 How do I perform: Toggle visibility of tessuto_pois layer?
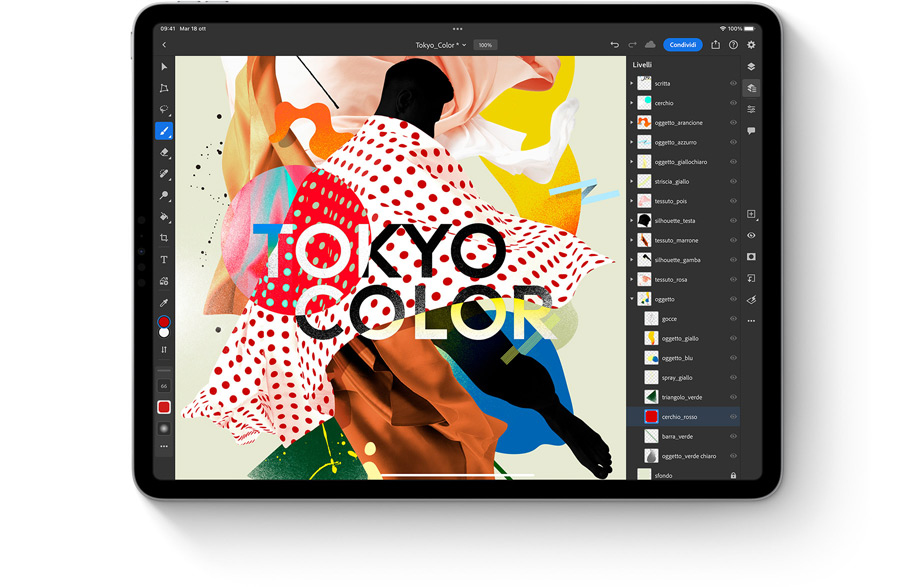(x=733, y=201)
